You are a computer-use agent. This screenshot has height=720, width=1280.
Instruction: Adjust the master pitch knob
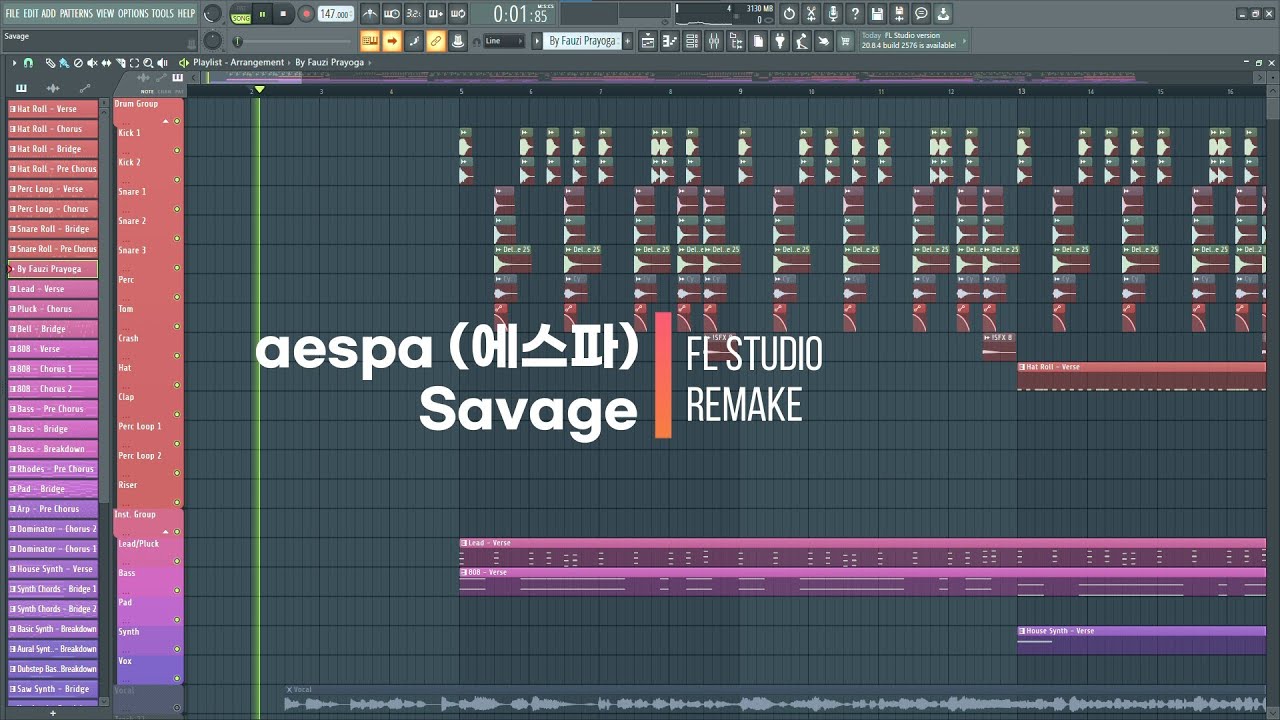tap(213, 41)
